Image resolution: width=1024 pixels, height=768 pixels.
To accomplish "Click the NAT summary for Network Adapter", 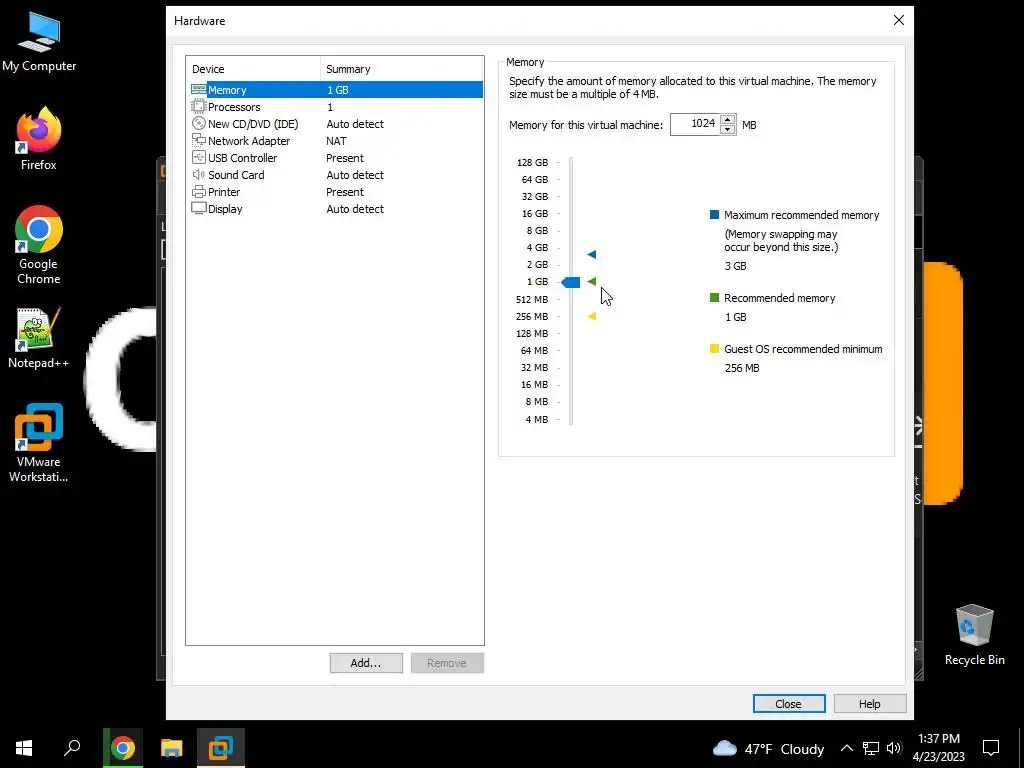I will click(x=336, y=140).
